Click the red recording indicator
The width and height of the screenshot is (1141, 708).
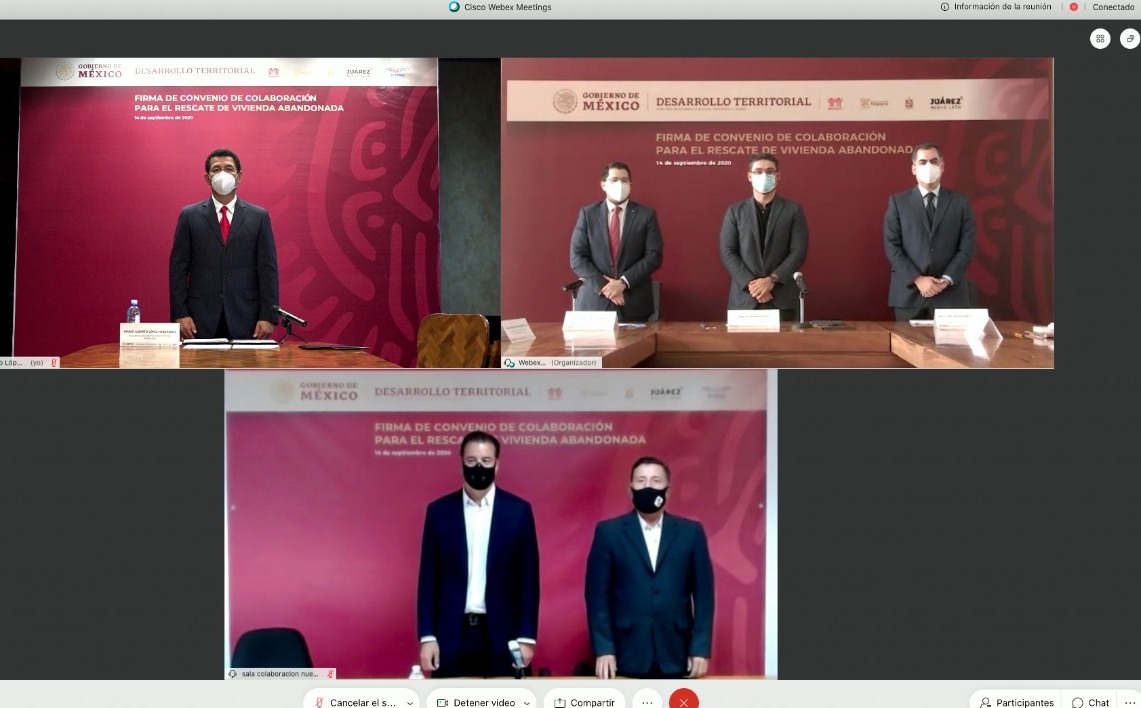tap(1074, 7)
